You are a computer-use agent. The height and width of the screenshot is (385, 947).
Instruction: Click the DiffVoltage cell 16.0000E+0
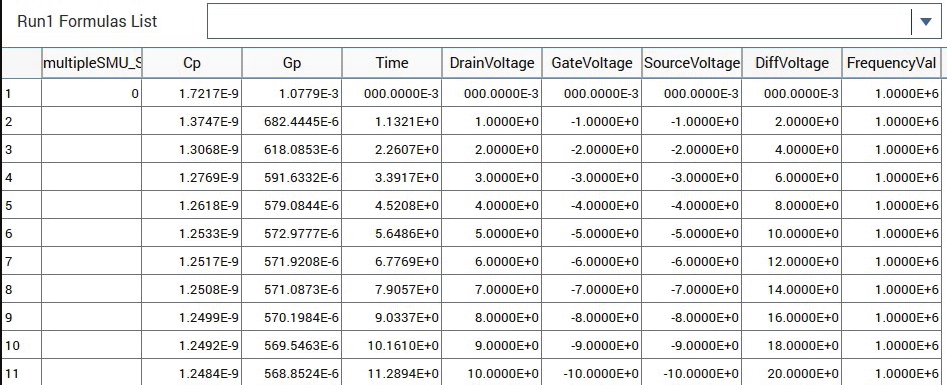pos(792,317)
